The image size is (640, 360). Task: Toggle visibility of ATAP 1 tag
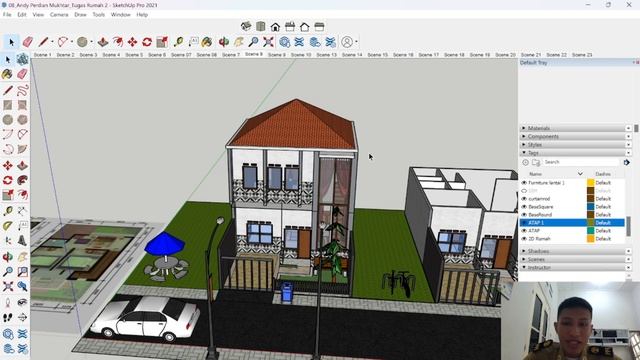[524, 223]
